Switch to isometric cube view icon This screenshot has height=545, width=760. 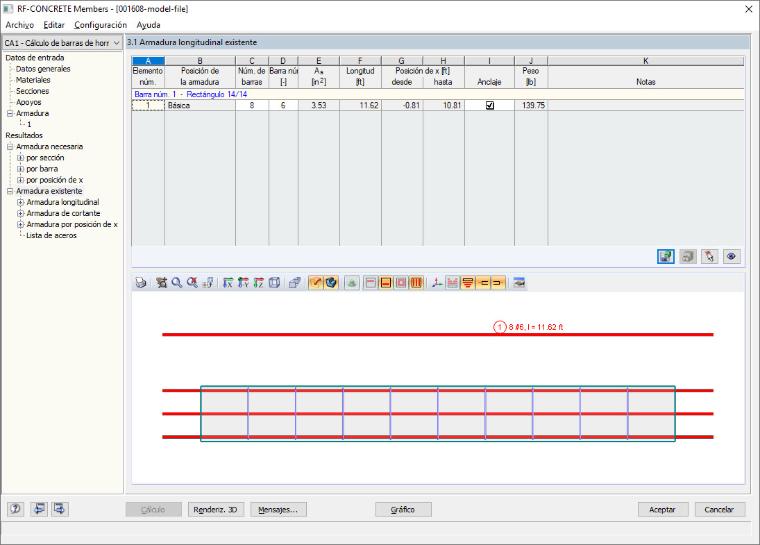(x=274, y=282)
